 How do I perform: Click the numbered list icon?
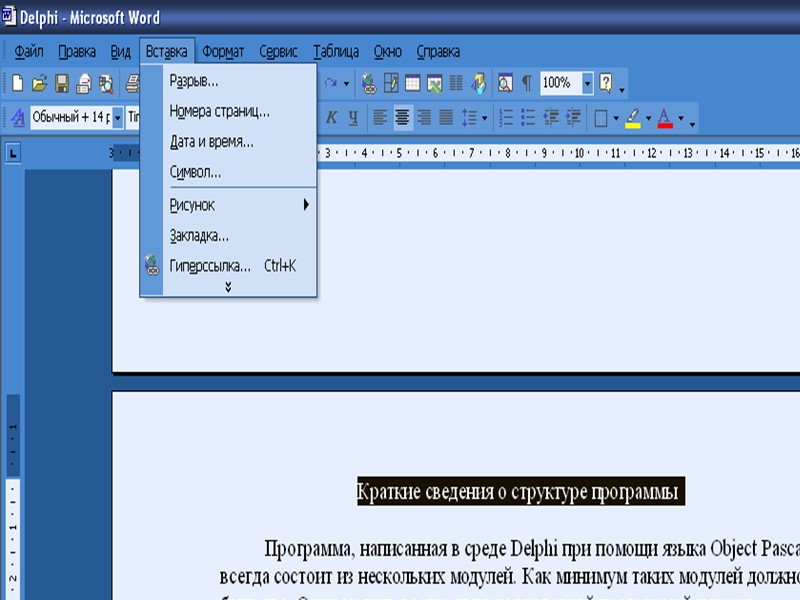click(x=506, y=117)
